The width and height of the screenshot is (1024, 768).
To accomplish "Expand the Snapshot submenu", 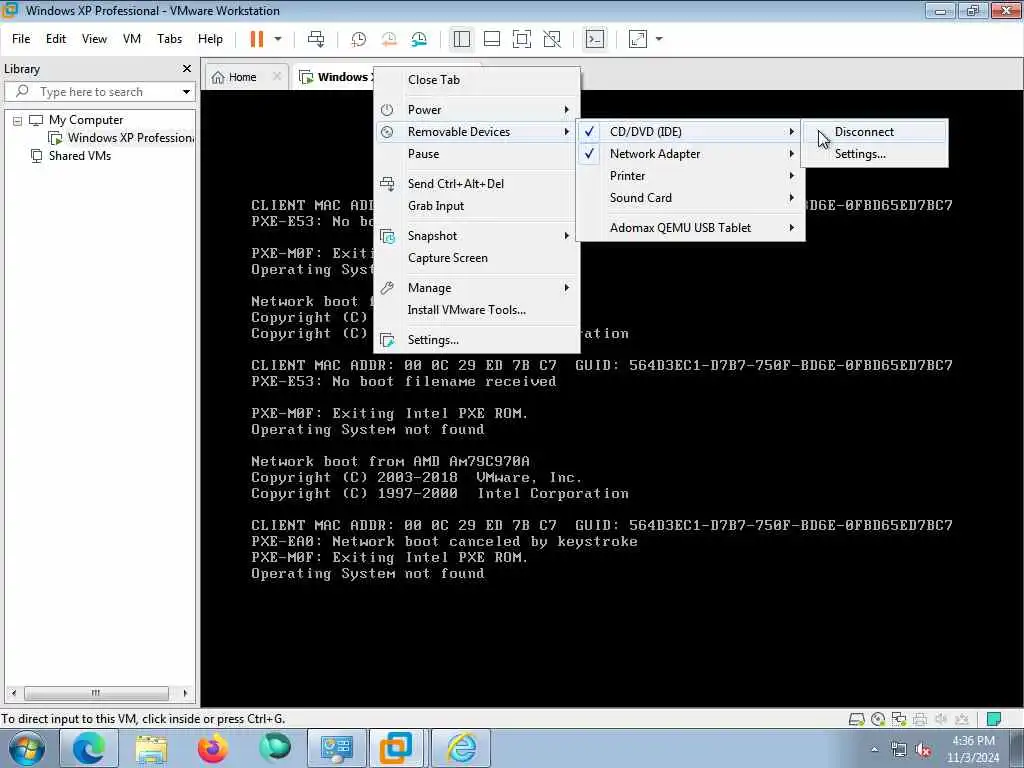I will pos(476,236).
